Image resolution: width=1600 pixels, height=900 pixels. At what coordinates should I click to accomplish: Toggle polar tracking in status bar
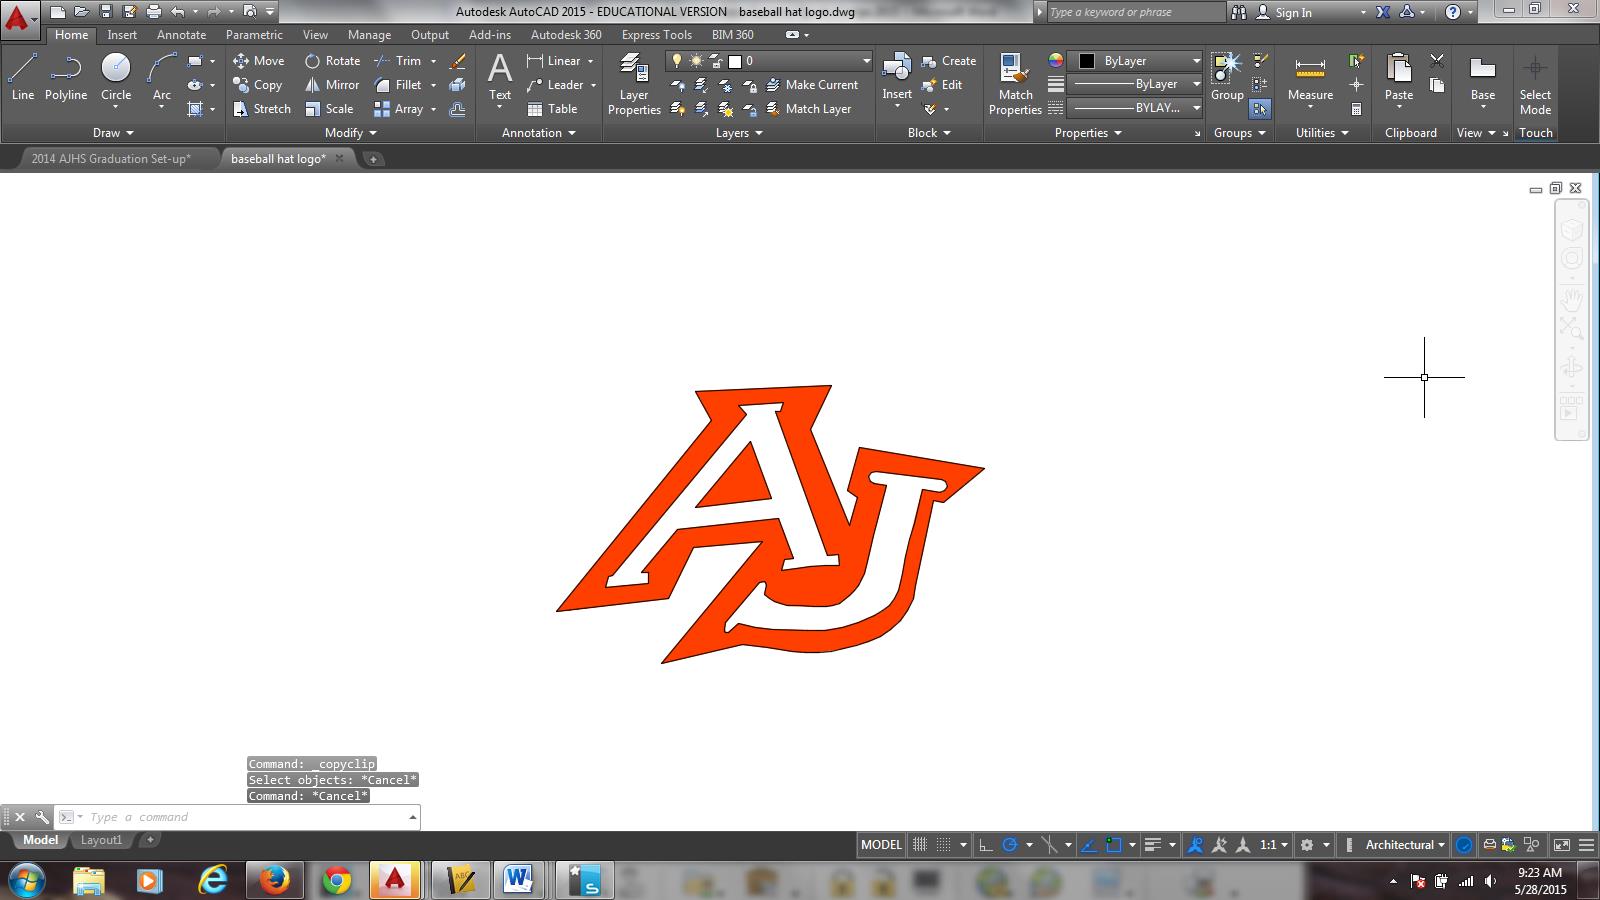point(1010,845)
